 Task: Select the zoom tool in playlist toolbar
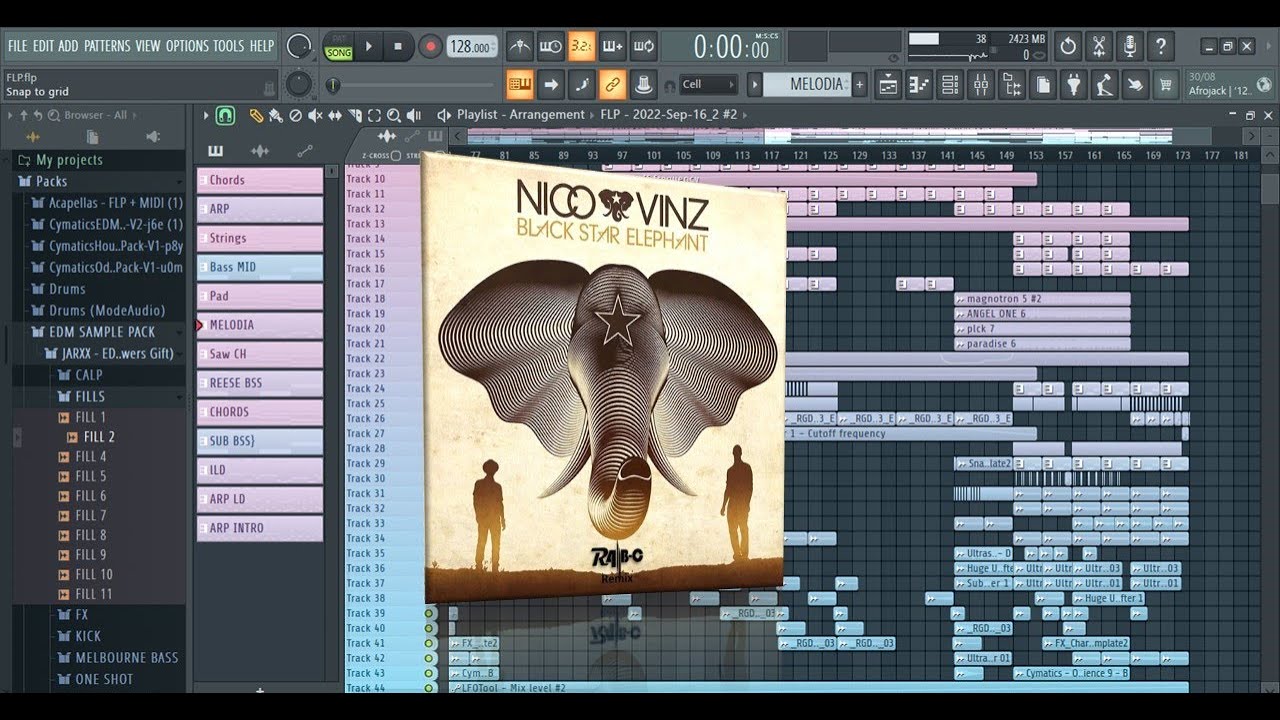pos(394,116)
